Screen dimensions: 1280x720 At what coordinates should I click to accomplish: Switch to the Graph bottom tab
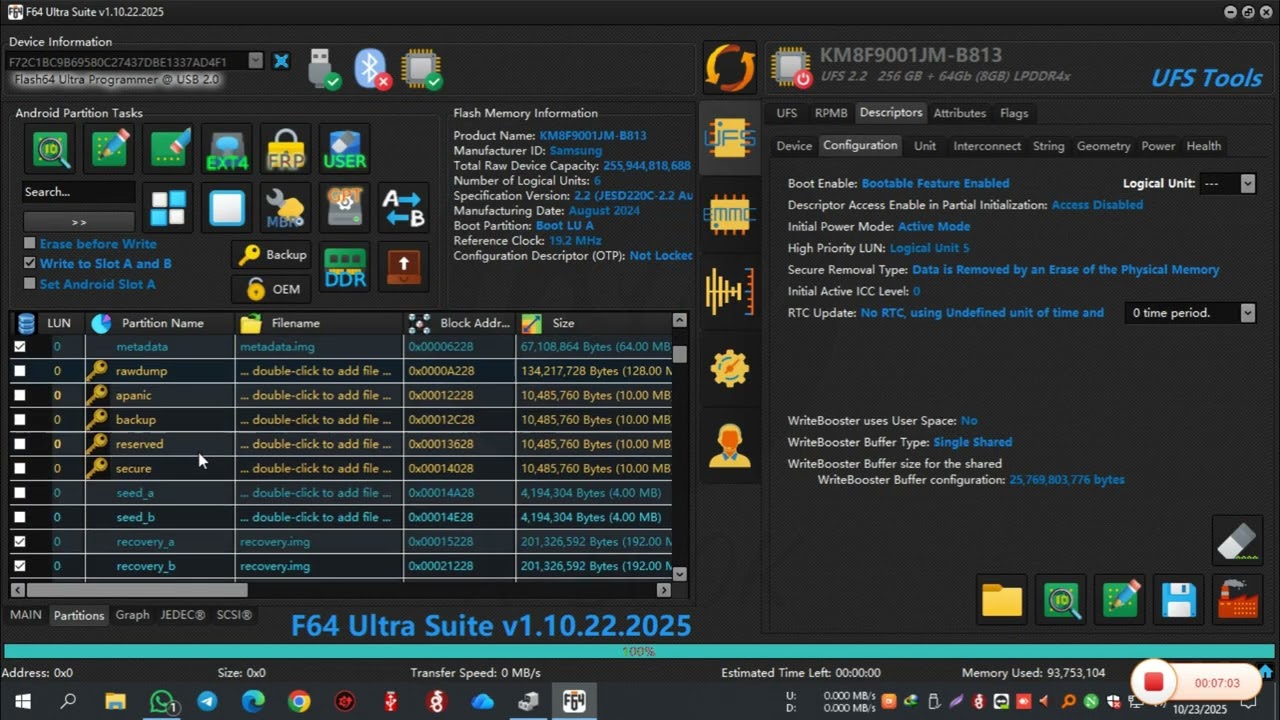coord(132,615)
